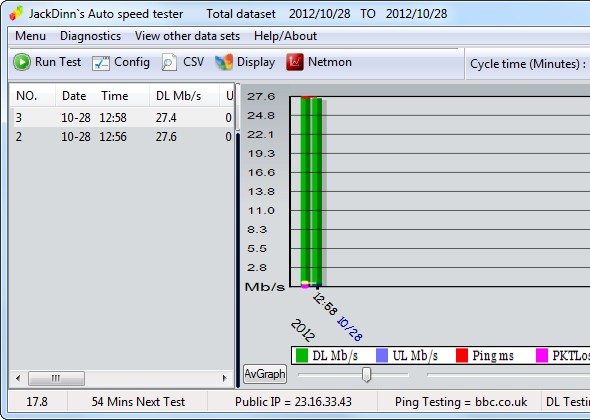Click the second slider track right of AvGraph

(x=508, y=374)
